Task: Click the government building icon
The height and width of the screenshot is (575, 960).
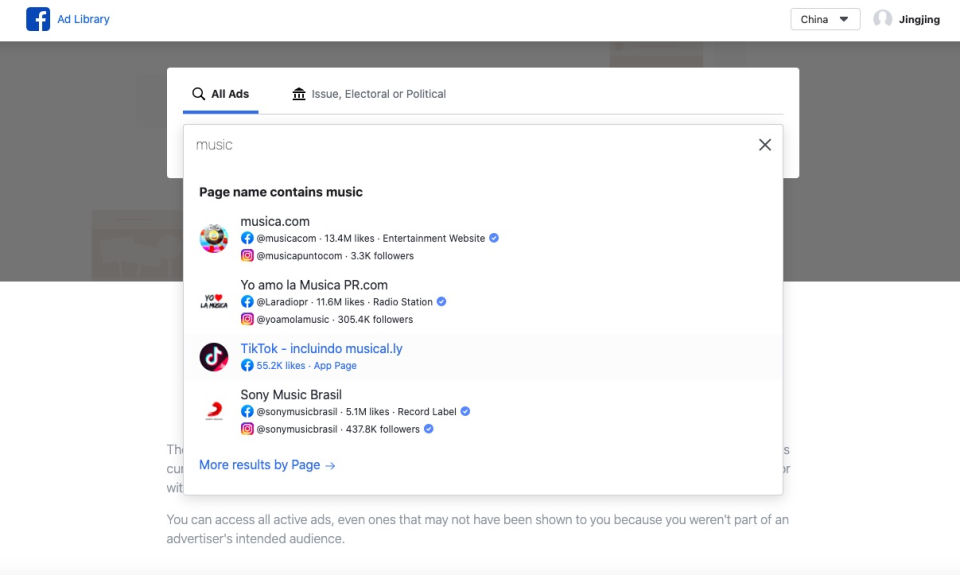Action: click(299, 94)
